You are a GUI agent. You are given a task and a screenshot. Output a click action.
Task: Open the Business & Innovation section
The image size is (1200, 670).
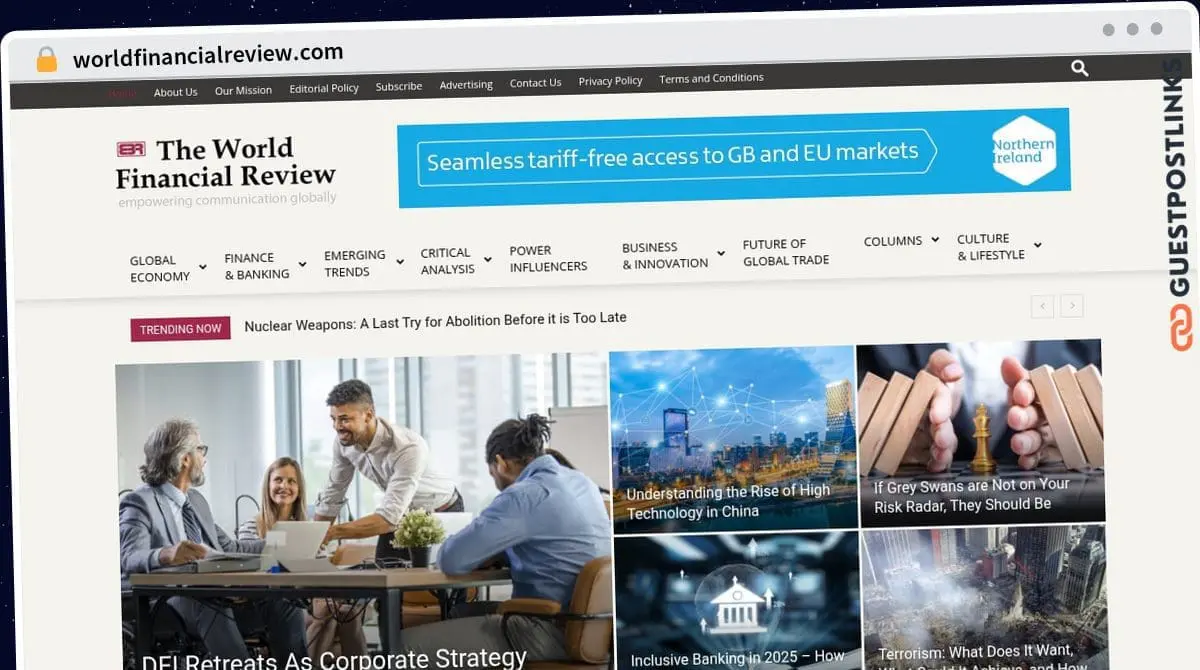tap(665, 255)
